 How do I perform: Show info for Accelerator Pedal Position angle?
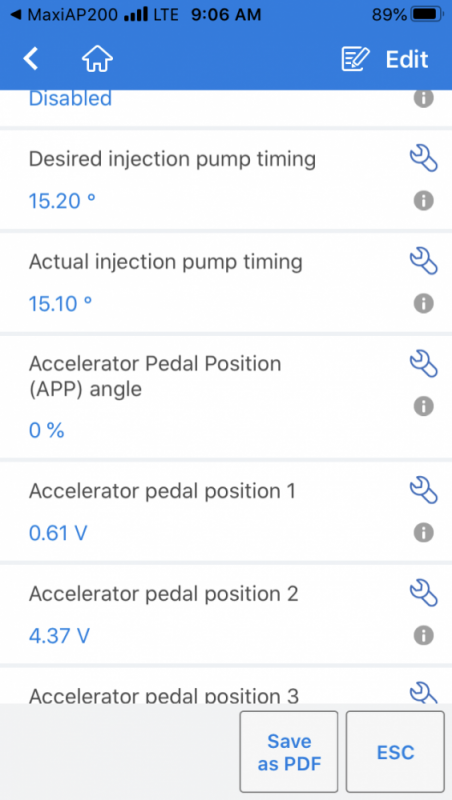point(423,406)
